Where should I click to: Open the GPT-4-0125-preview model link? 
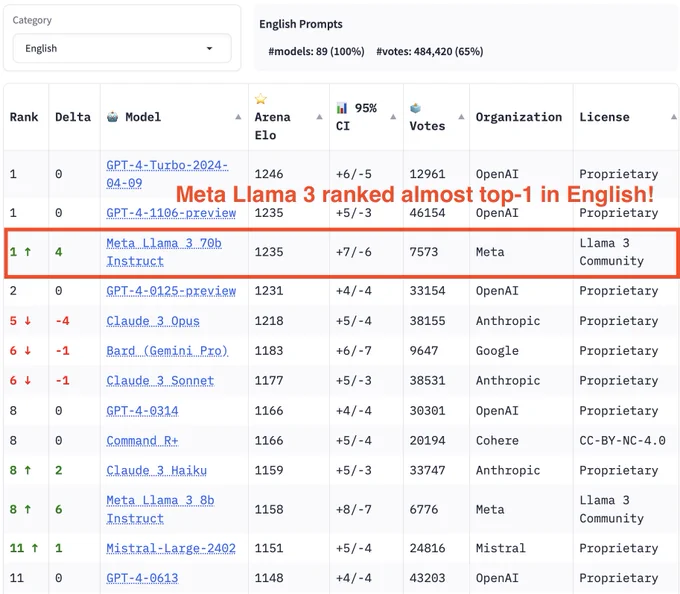coord(171,290)
